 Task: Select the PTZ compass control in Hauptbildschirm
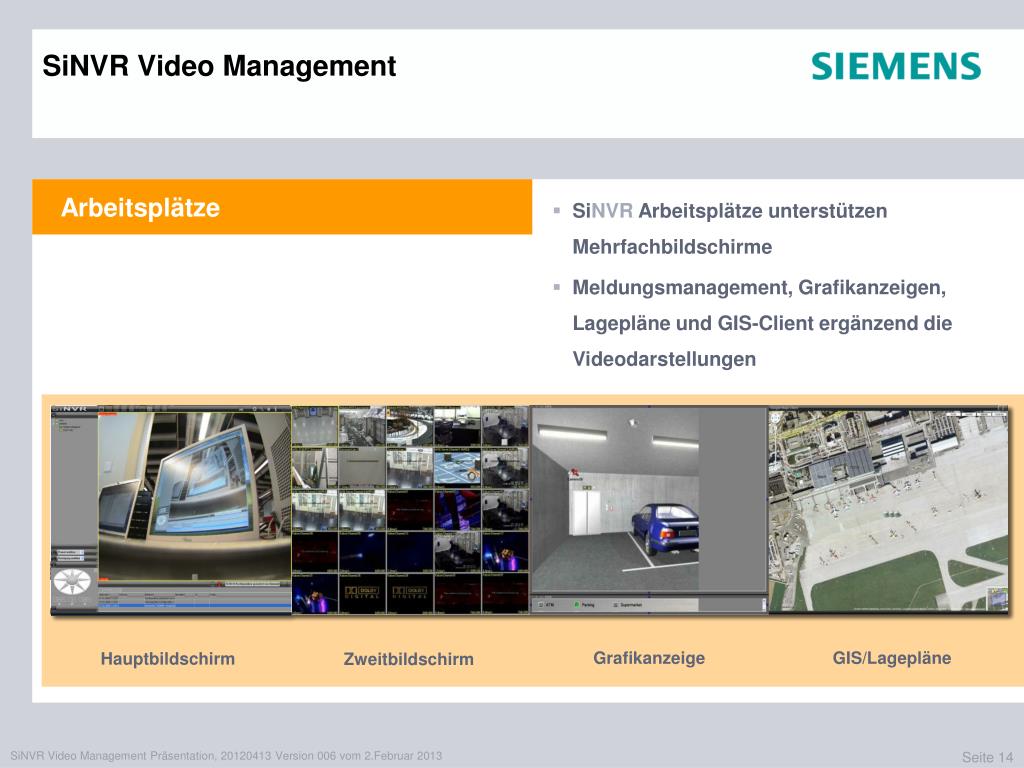click(x=72, y=581)
